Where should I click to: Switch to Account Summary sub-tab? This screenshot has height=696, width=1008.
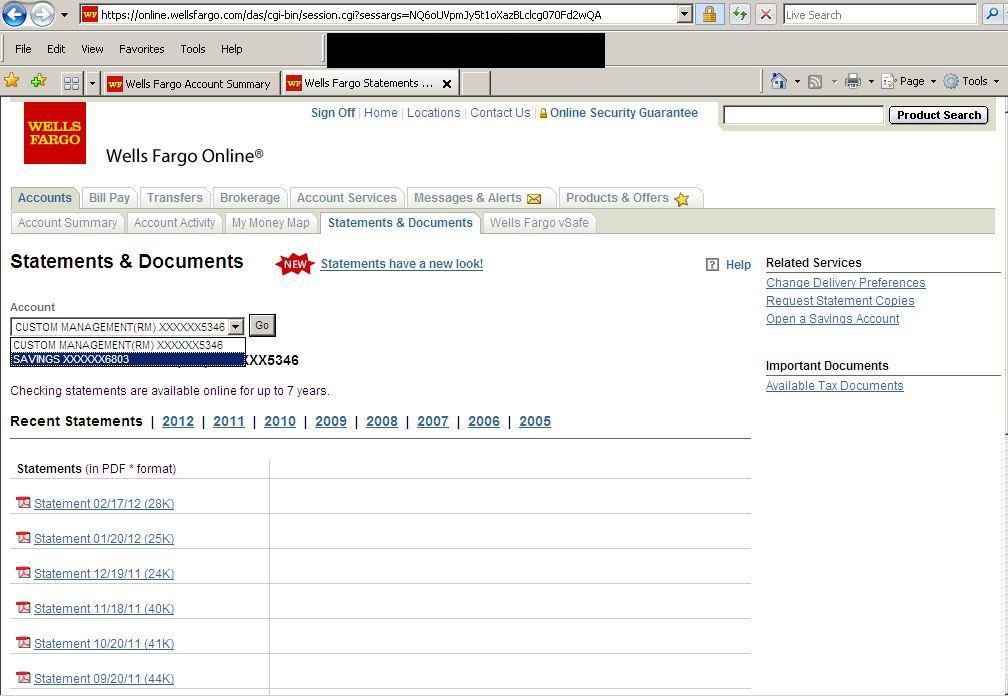[x=68, y=223]
